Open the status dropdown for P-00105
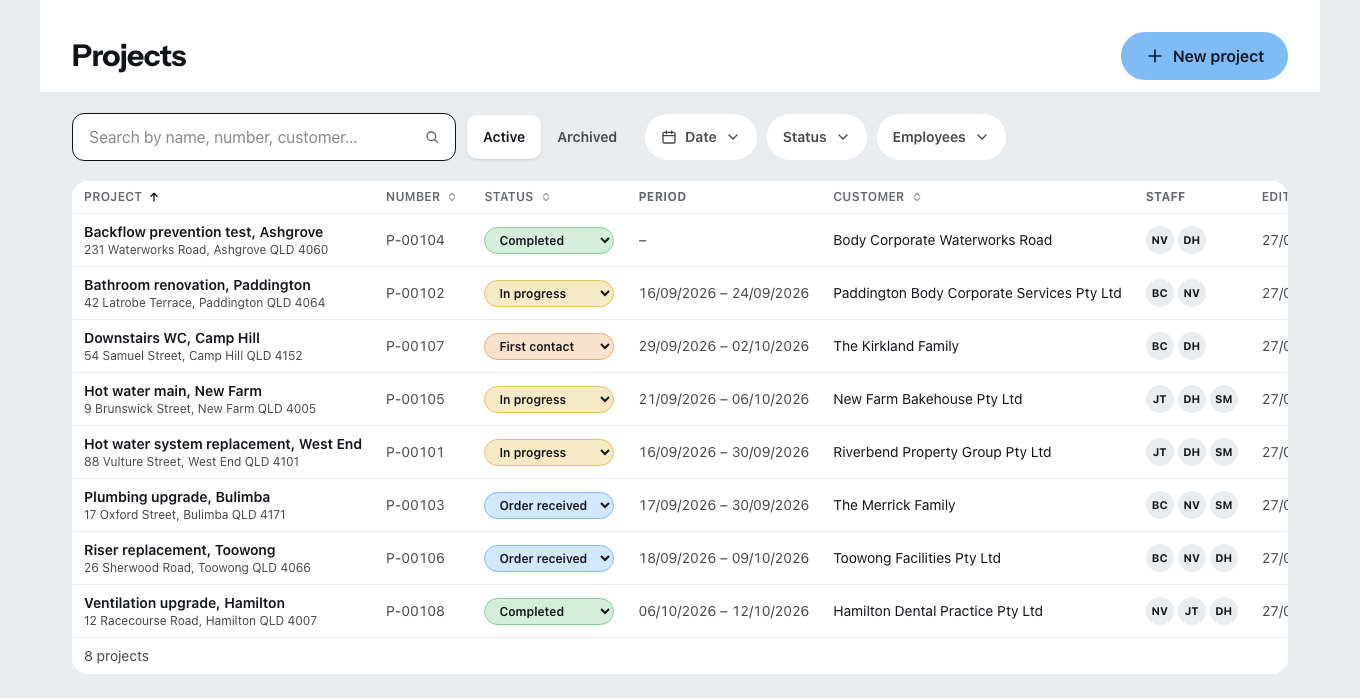 (549, 399)
